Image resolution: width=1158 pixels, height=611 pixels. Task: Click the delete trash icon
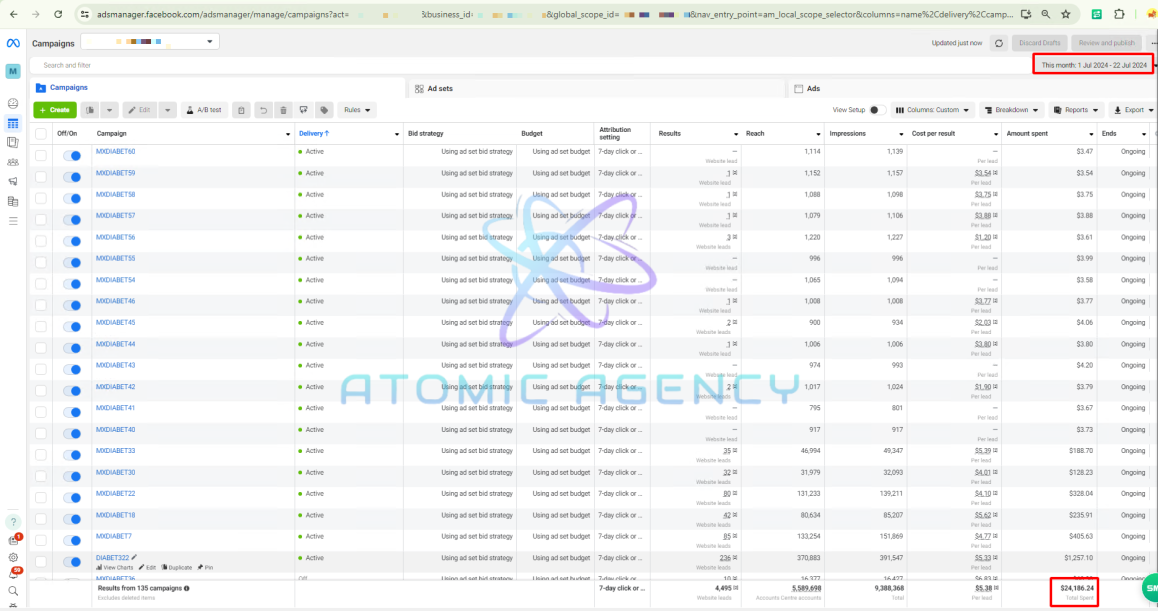tap(283, 110)
